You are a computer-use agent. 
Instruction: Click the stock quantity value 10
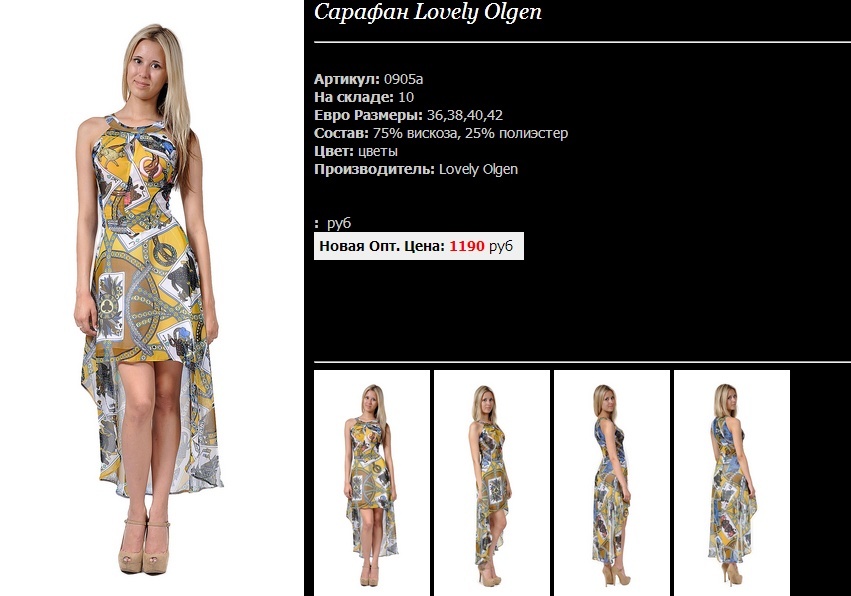[406, 97]
